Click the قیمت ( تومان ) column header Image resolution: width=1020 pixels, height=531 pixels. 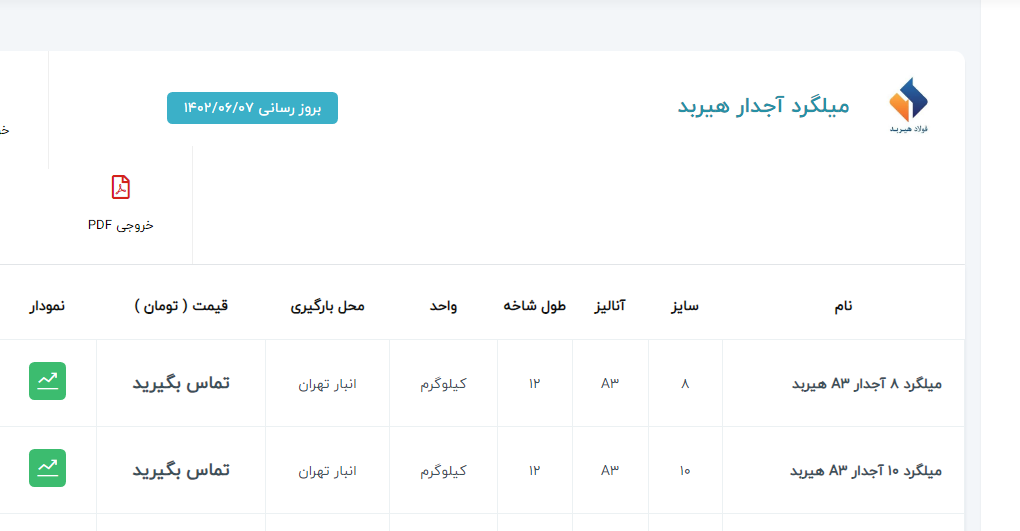click(181, 306)
